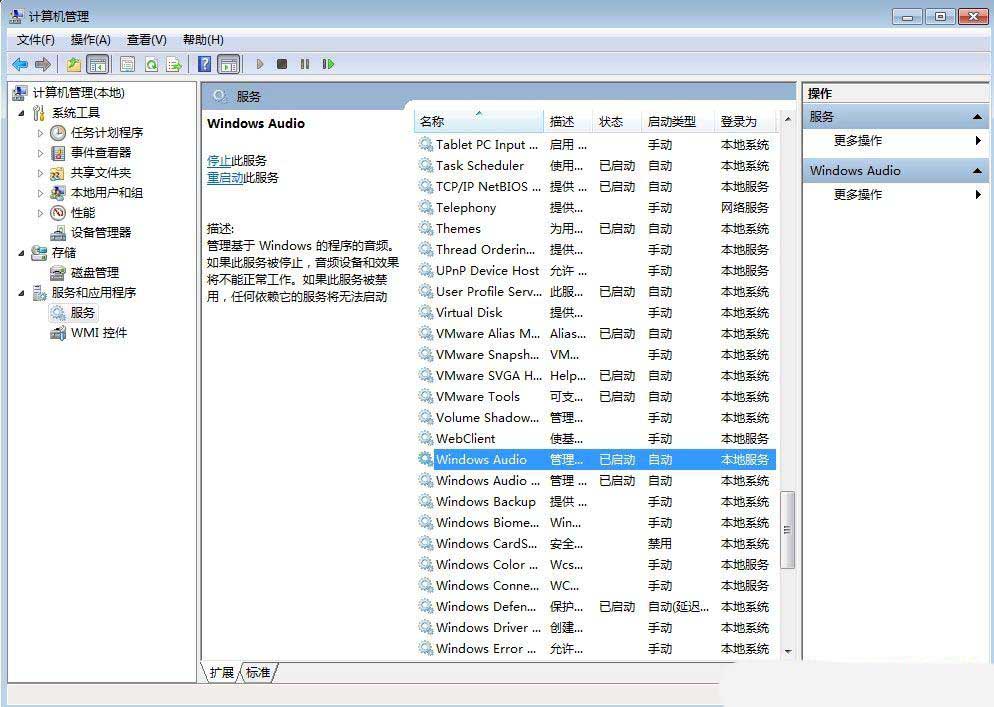Click the Refresh toolbar icon
The height and width of the screenshot is (707, 994).
tap(151, 64)
